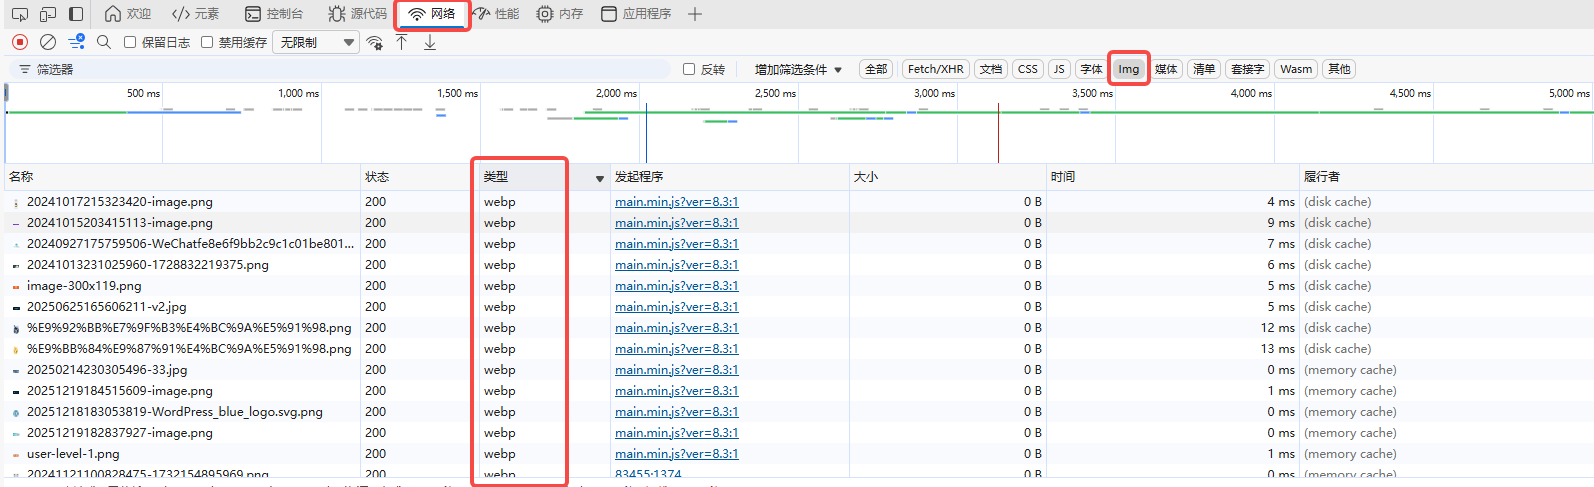Screen dimensions: 1594x487
Task: Click the 类型 column sort arrow
Action: pyautogui.click(x=600, y=178)
